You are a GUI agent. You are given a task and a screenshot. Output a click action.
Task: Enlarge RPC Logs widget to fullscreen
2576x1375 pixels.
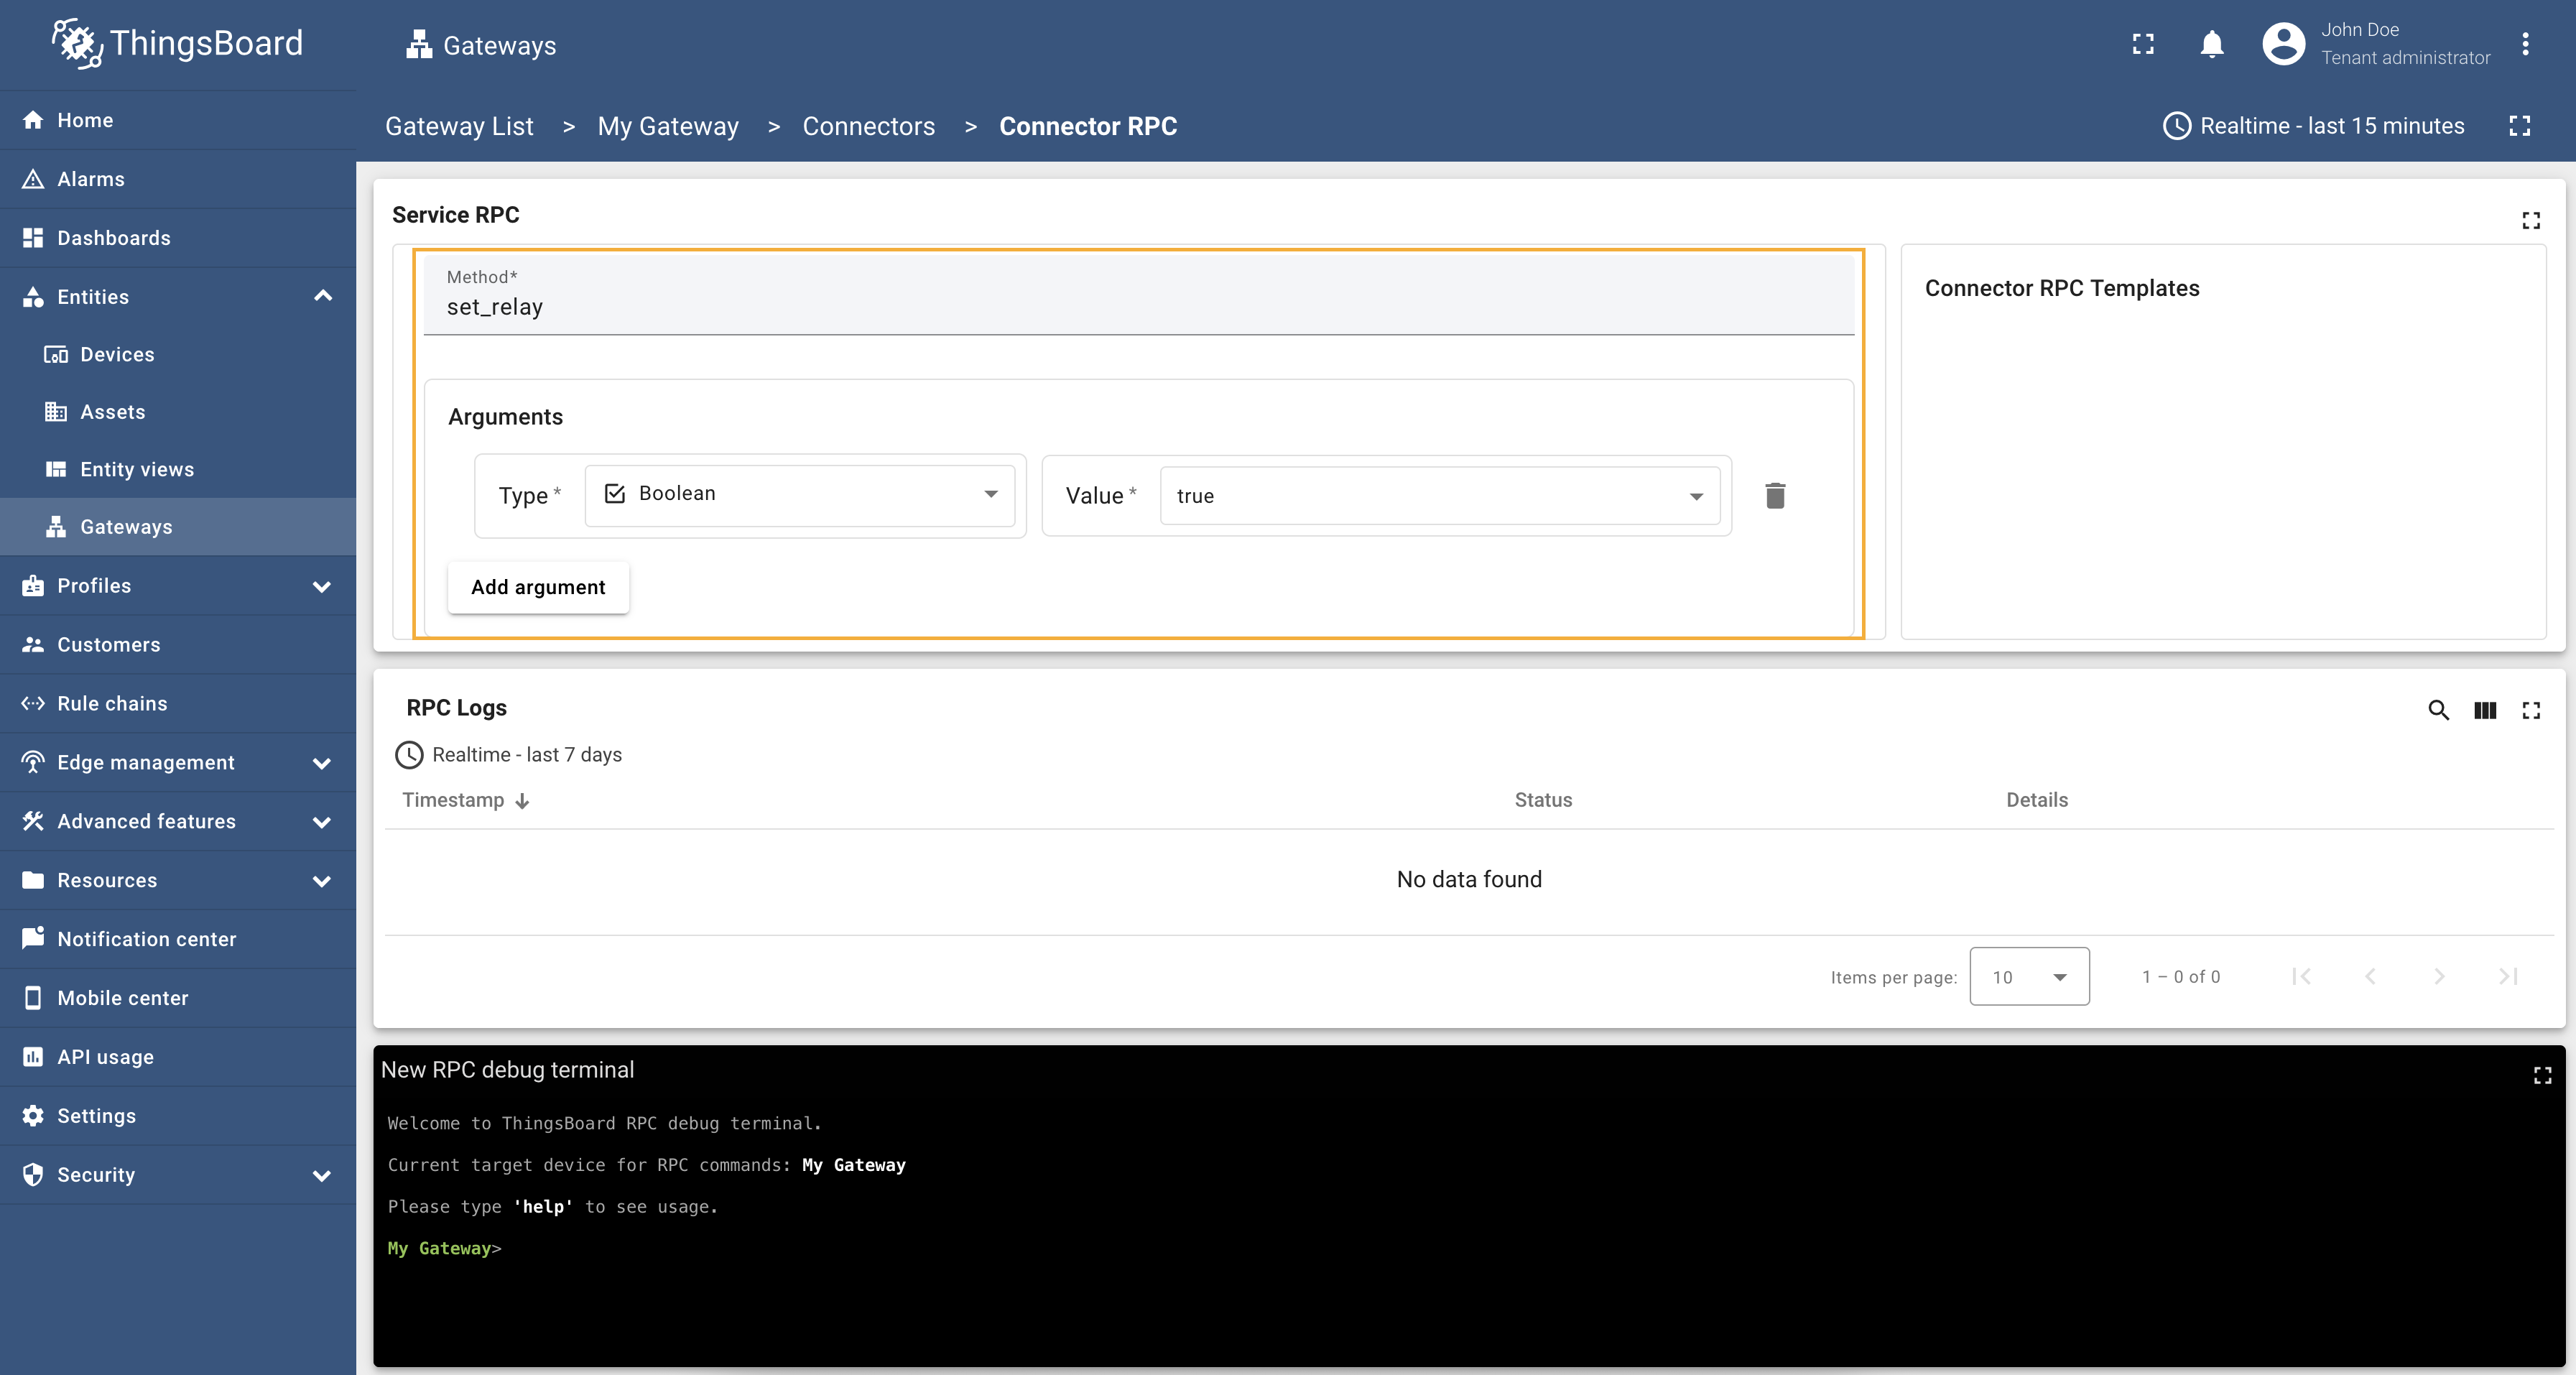(2531, 710)
